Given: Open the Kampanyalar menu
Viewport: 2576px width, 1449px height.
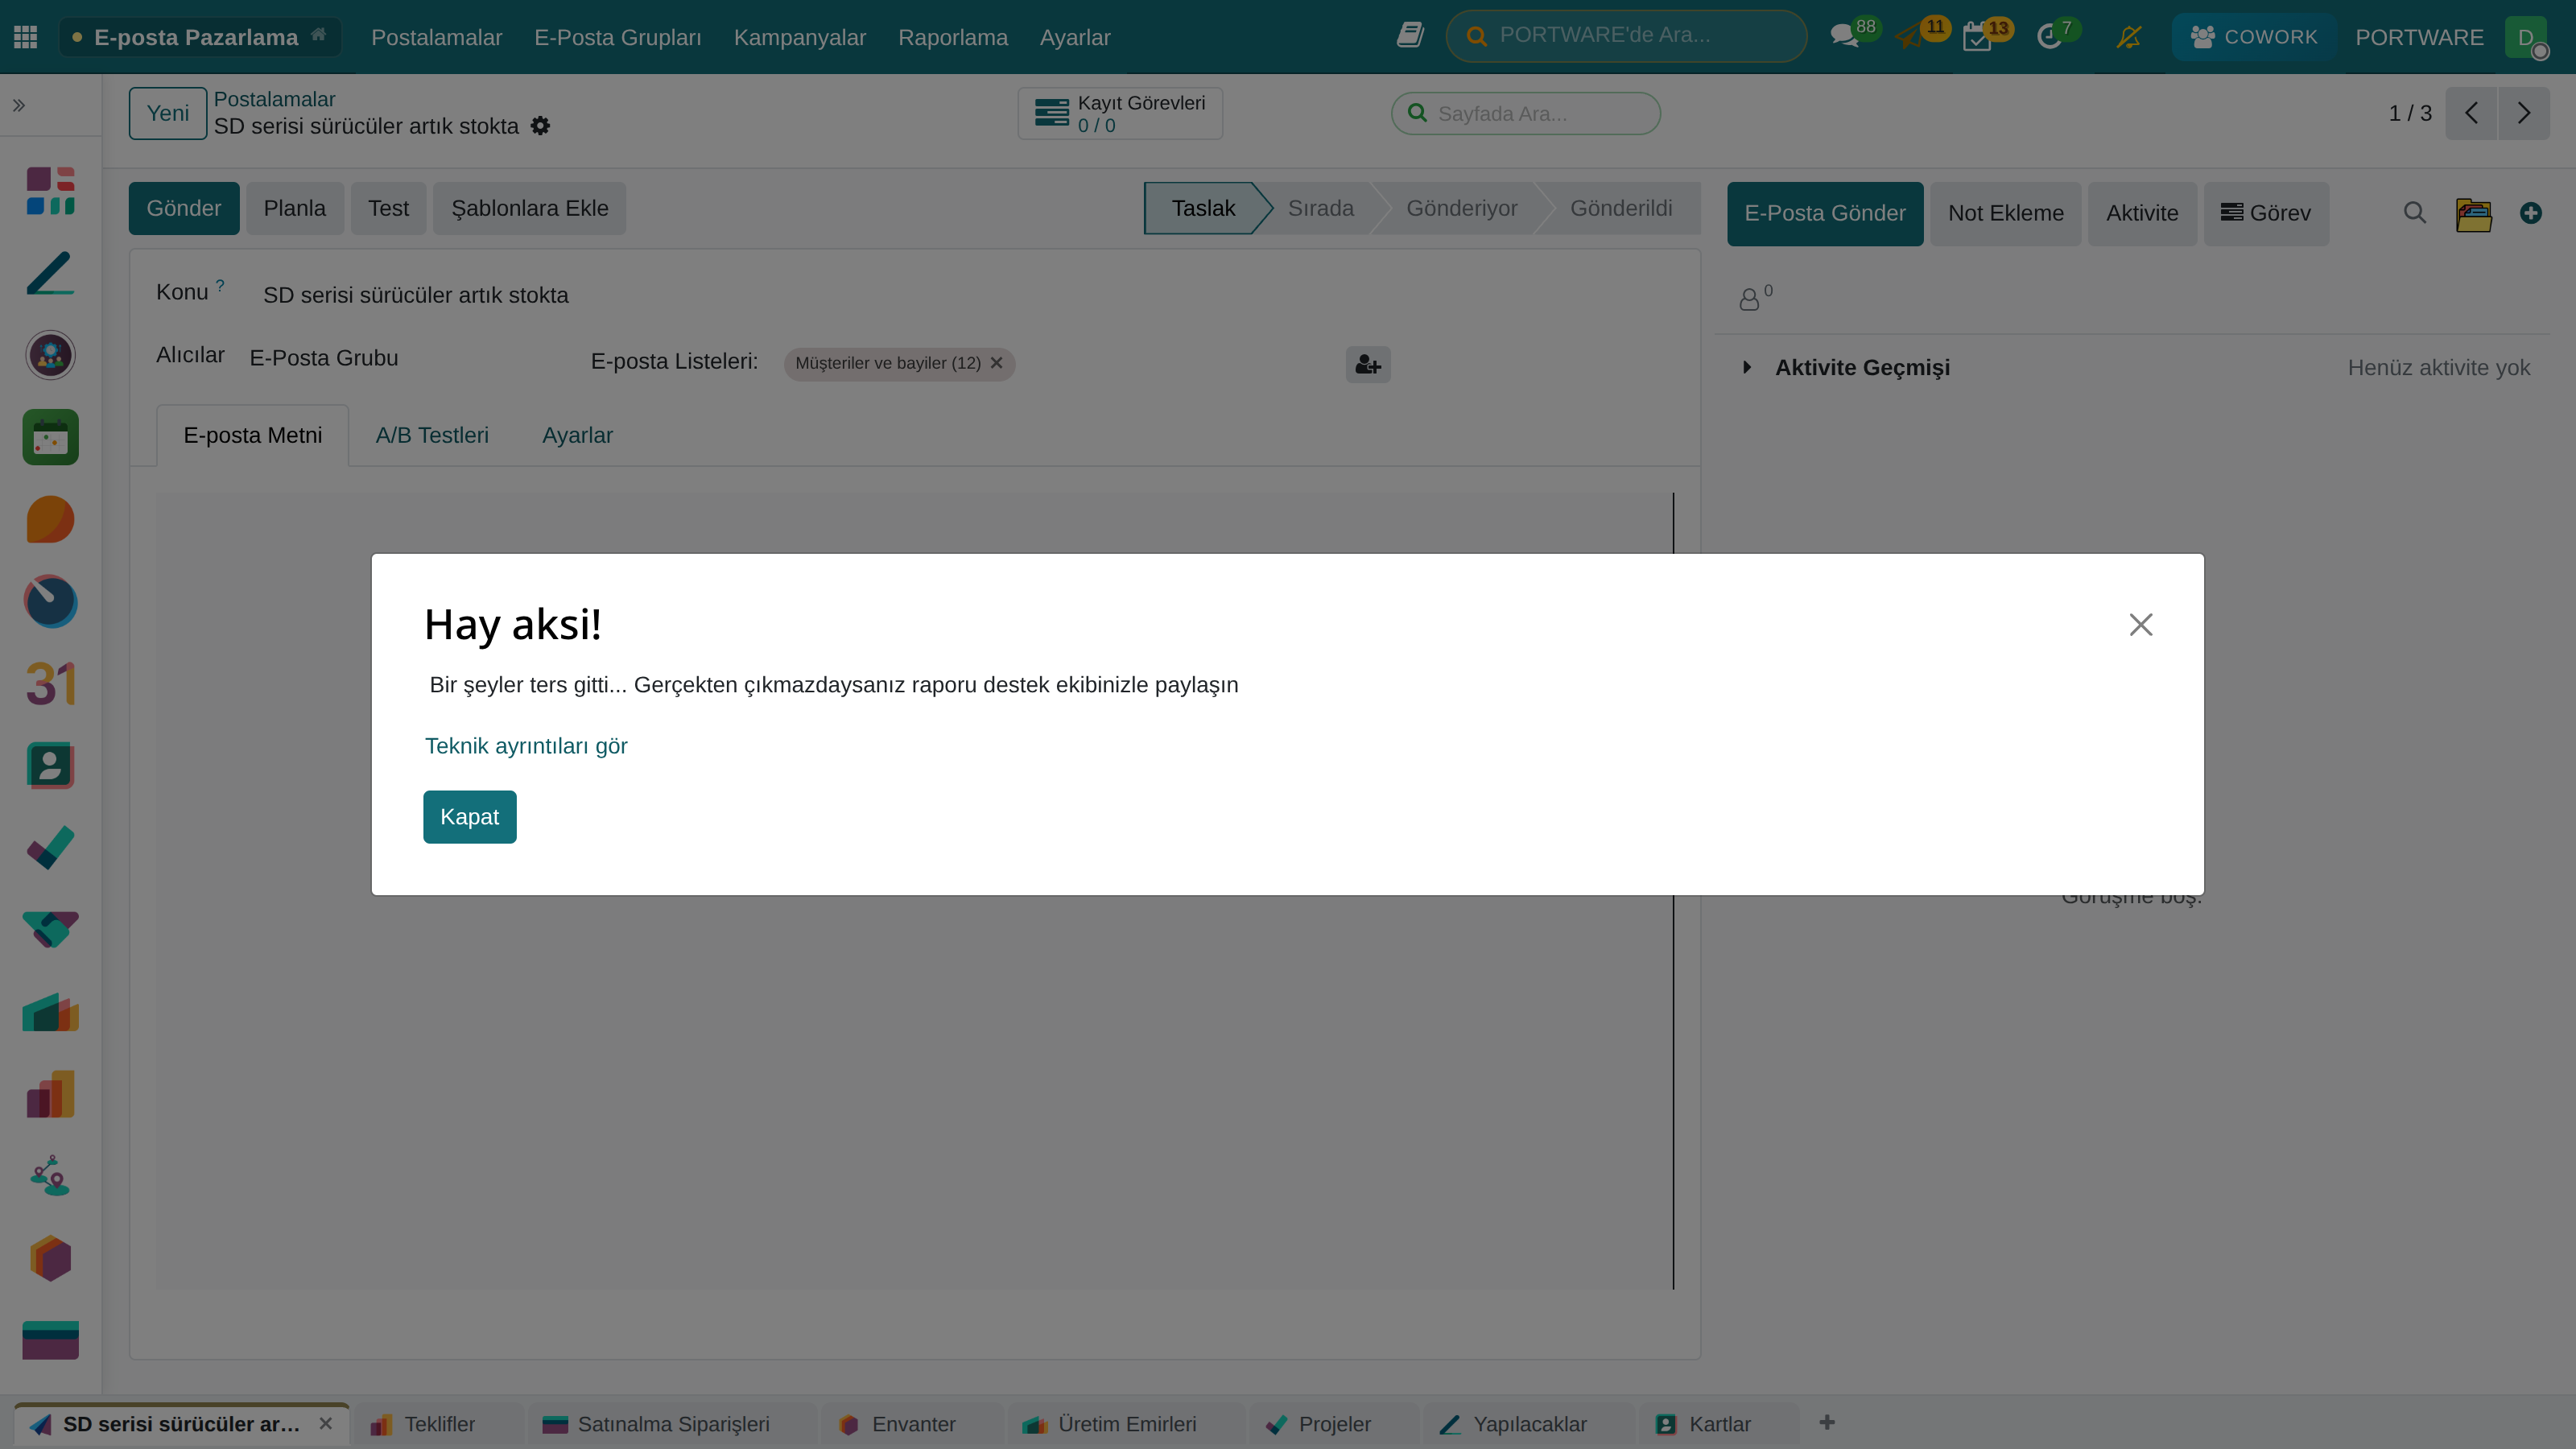Looking at the screenshot, I should [800, 37].
